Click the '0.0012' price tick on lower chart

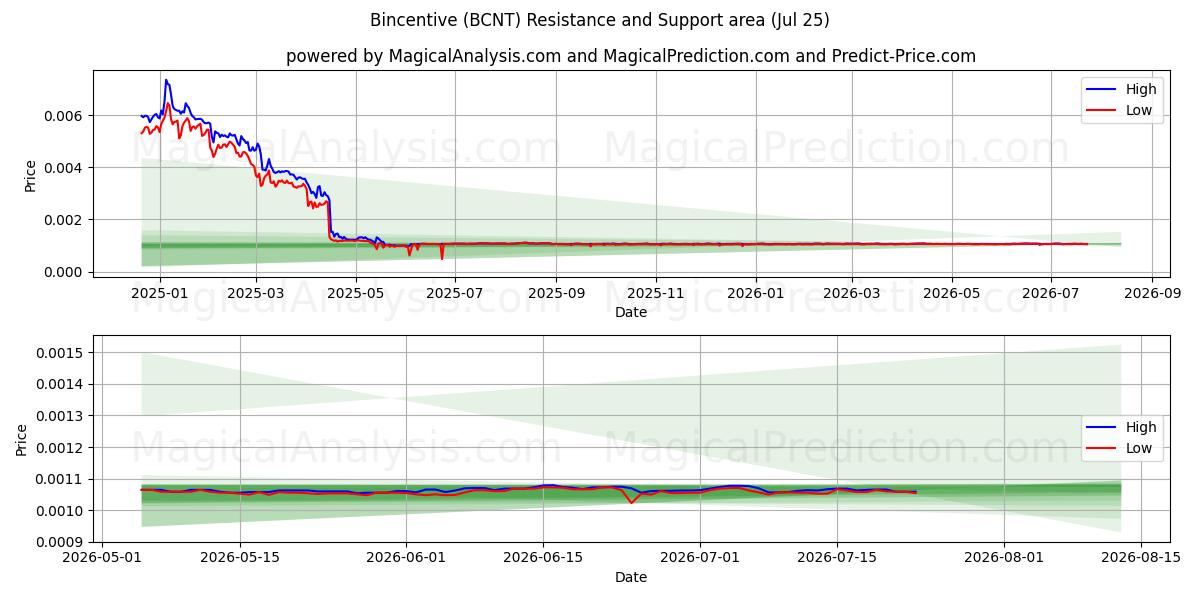tap(62, 448)
